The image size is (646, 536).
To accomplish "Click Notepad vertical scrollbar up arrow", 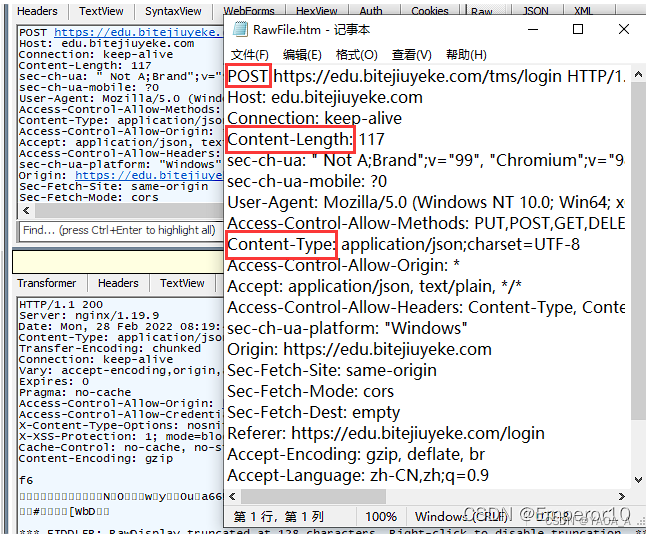I will pos(638,75).
